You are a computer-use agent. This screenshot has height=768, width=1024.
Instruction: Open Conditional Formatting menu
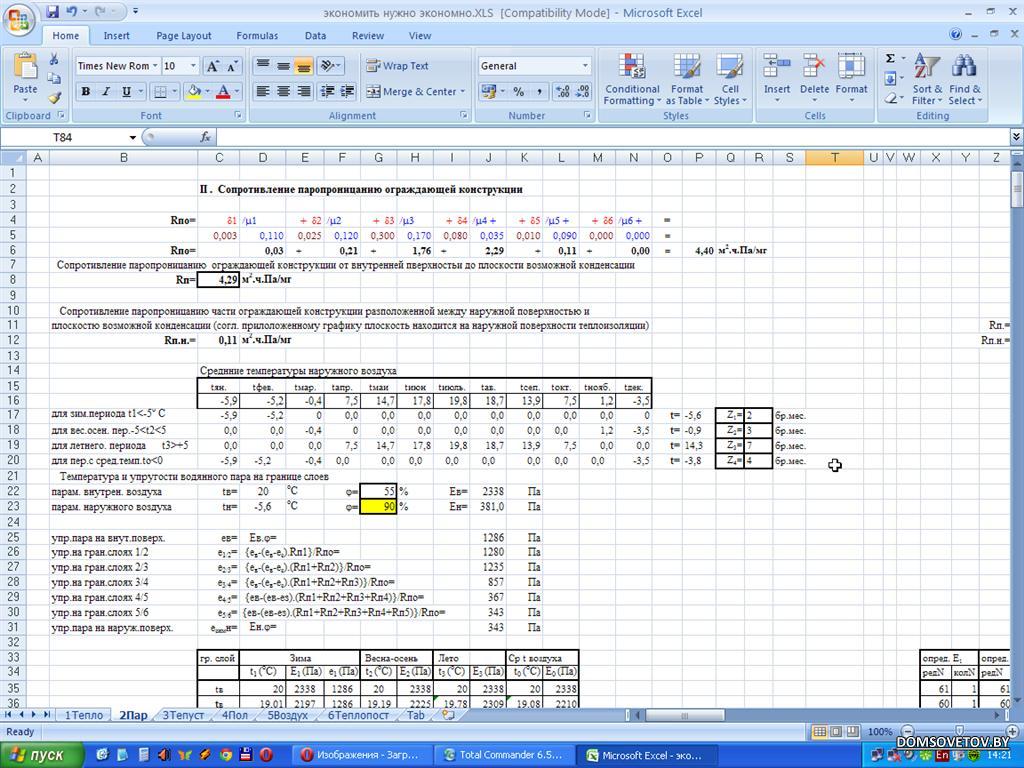click(632, 80)
